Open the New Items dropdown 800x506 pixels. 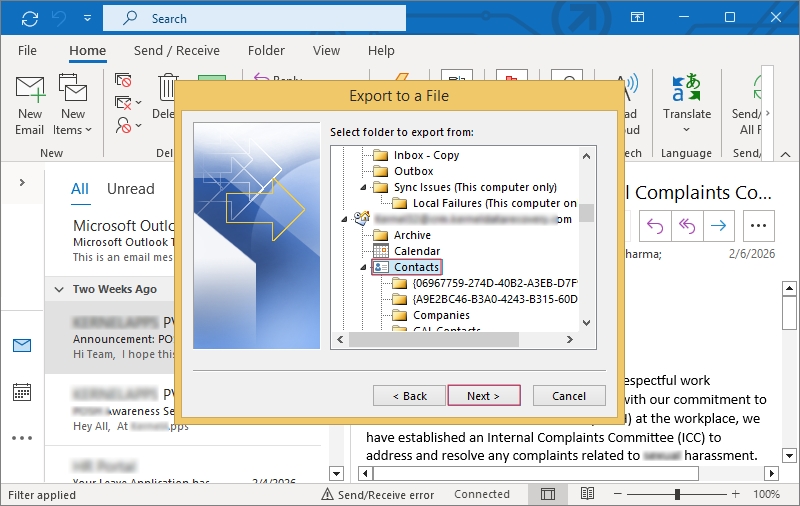point(72,105)
